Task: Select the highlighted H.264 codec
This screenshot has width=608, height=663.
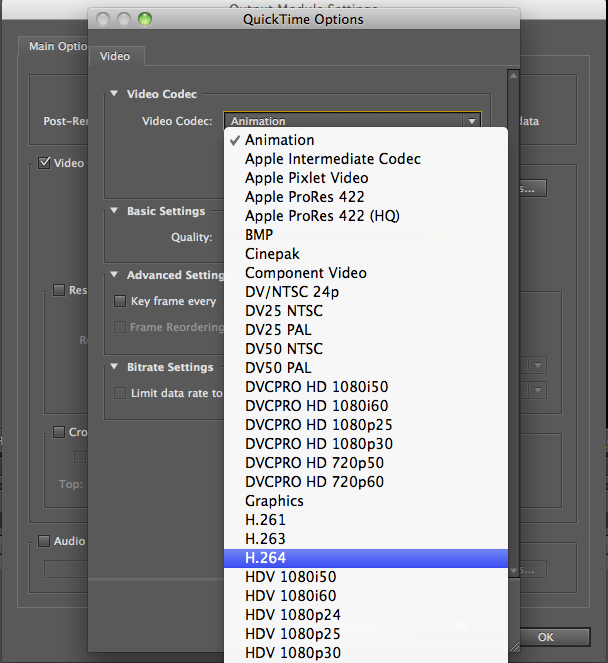Action: coord(366,558)
